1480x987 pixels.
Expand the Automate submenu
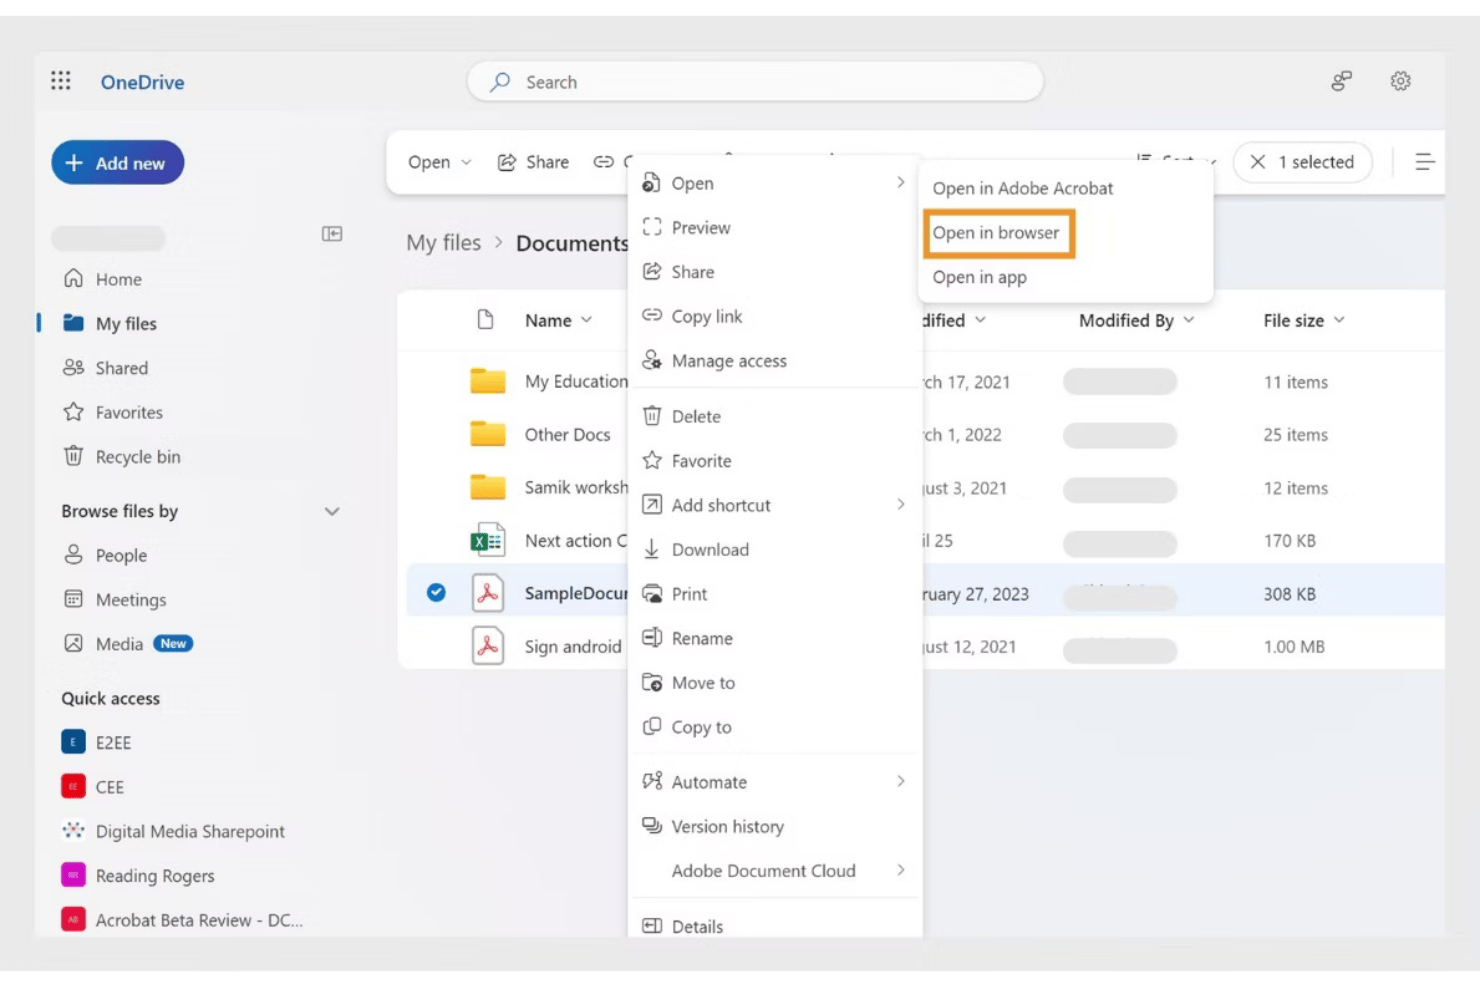click(x=773, y=782)
